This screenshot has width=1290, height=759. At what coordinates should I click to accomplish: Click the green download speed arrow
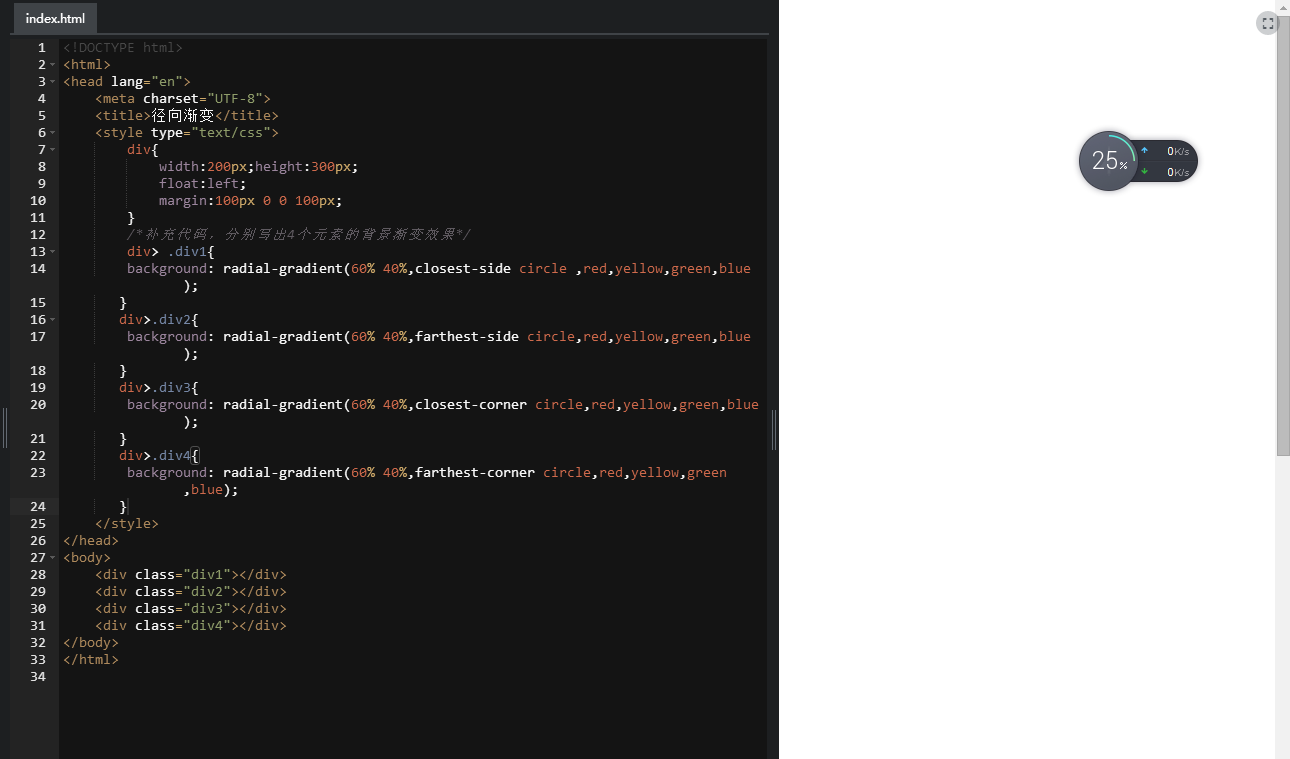point(1145,171)
